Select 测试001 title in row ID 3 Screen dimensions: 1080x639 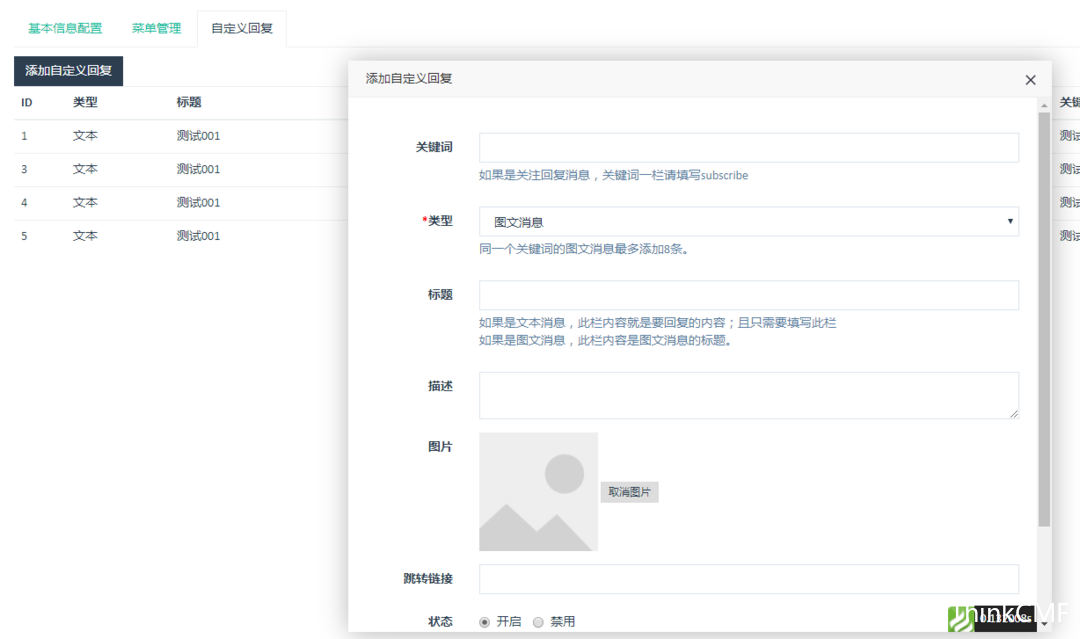198,169
